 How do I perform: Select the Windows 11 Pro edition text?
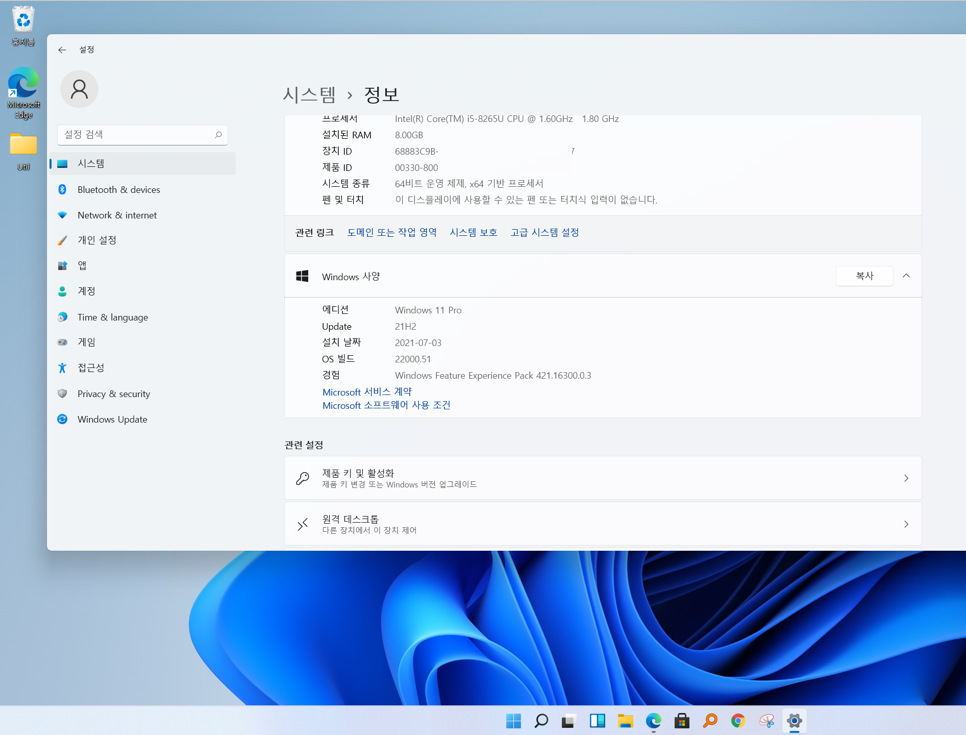pos(428,310)
